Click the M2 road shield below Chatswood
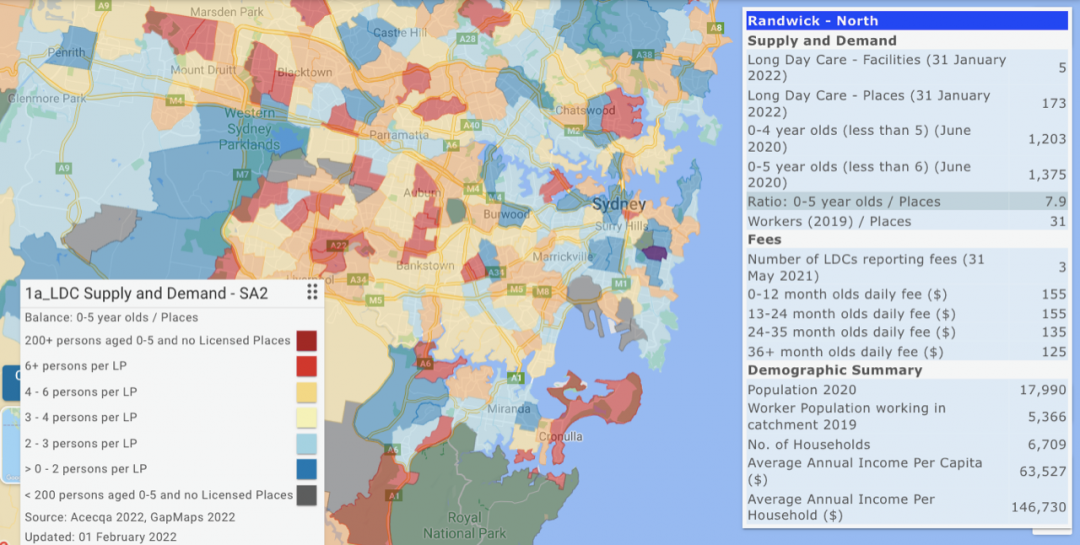This screenshot has width=1080, height=545. pyautogui.click(x=572, y=130)
